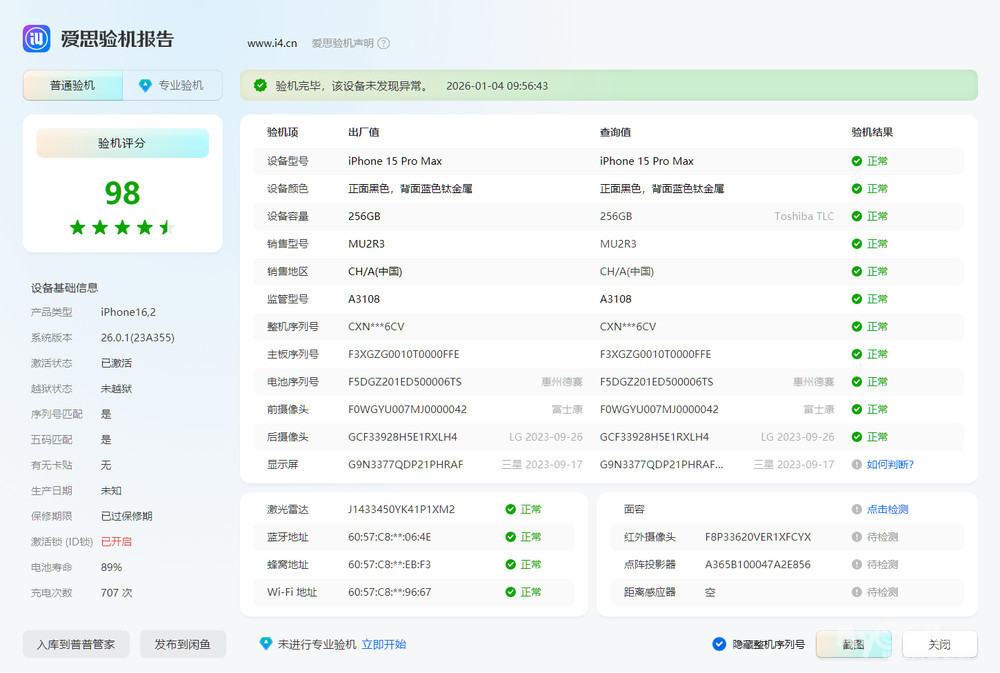The image size is (1000, 673).
Task: Click the info icon next to 如何判断
Action: [x=857, y=464]
